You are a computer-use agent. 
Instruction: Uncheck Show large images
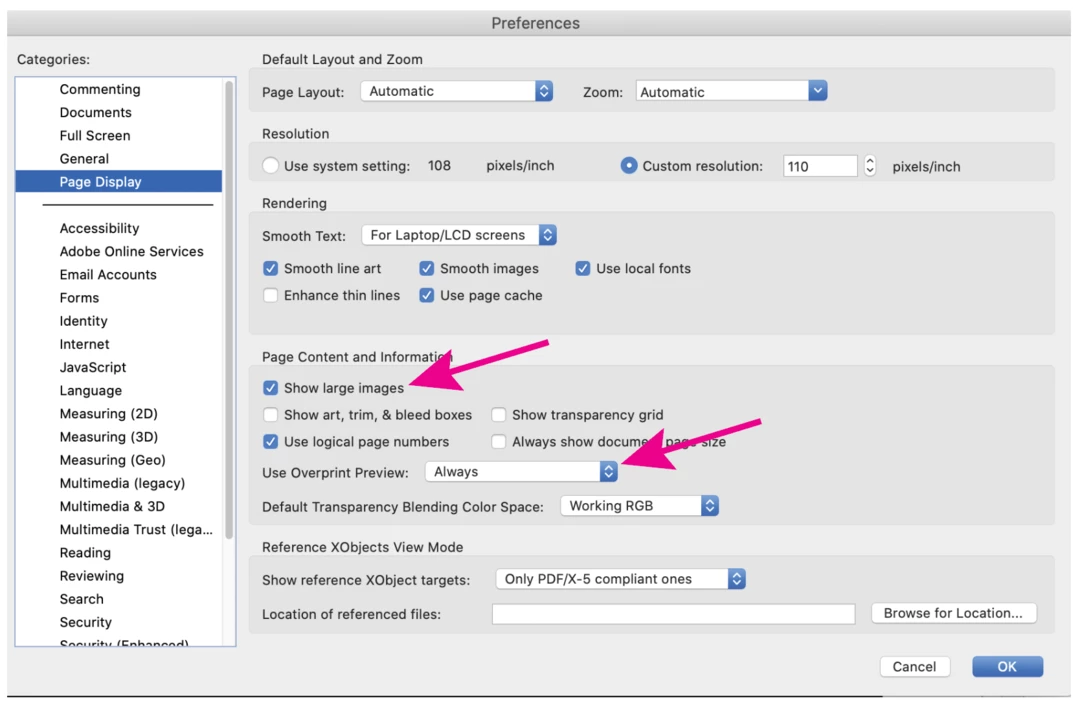271,388
